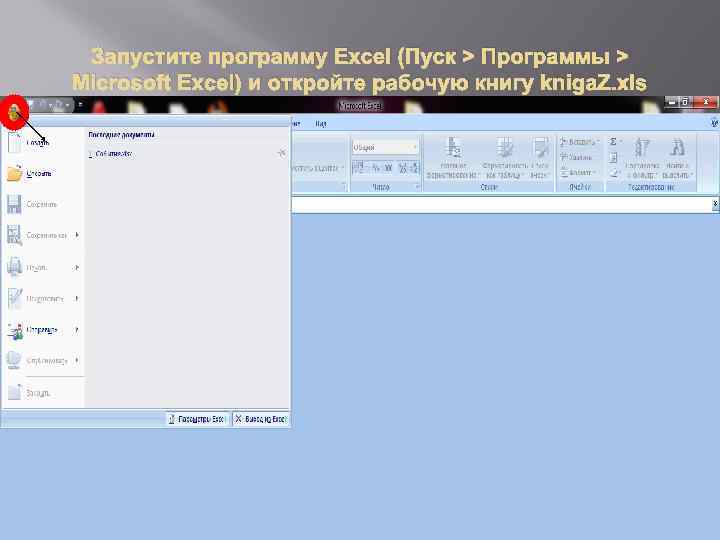Decrease decimal places
Image resolution: width=720 pixels, height=540 pixels.
[x=414, y=168]
